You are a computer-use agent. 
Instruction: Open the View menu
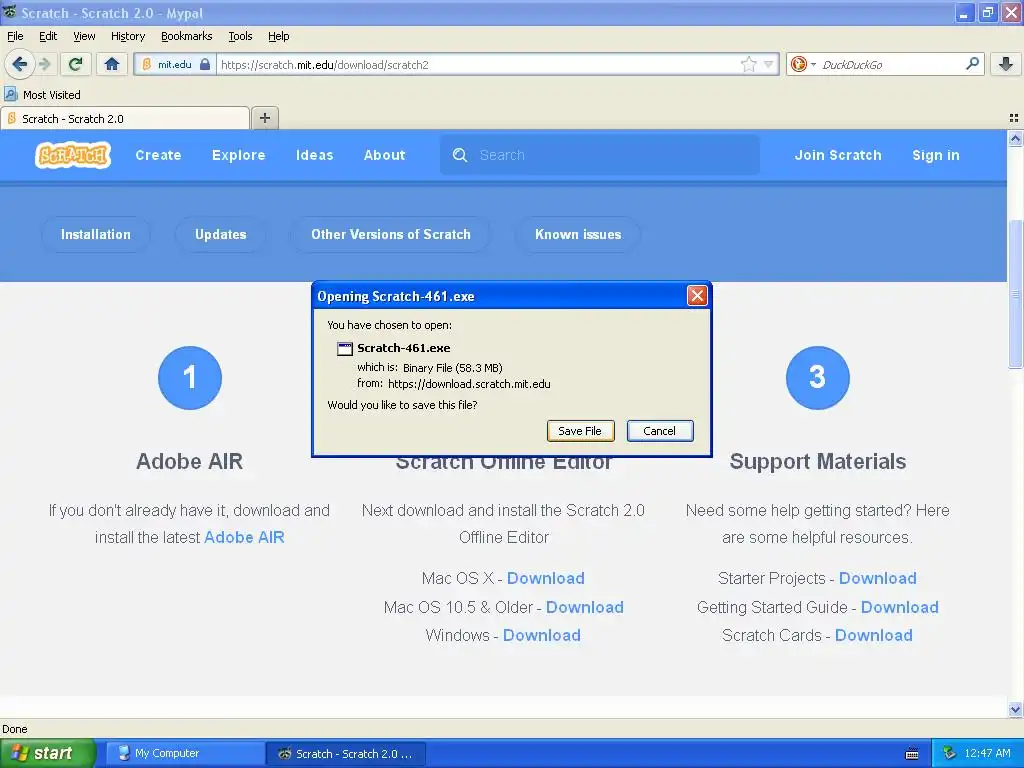pyautogui.click(x=84, y=36)
